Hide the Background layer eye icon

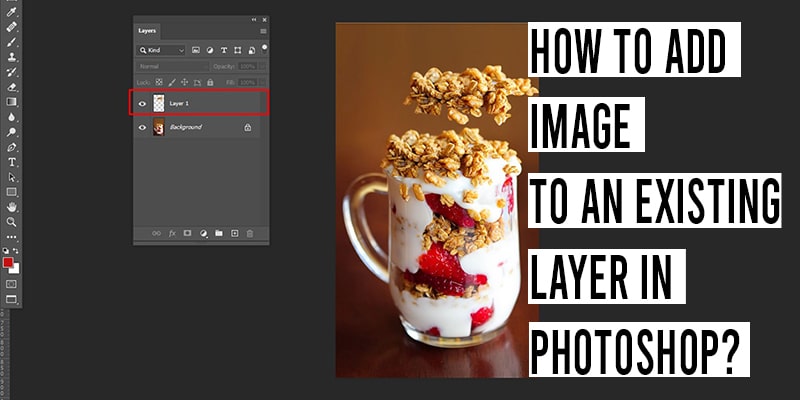tap(142, 128)
